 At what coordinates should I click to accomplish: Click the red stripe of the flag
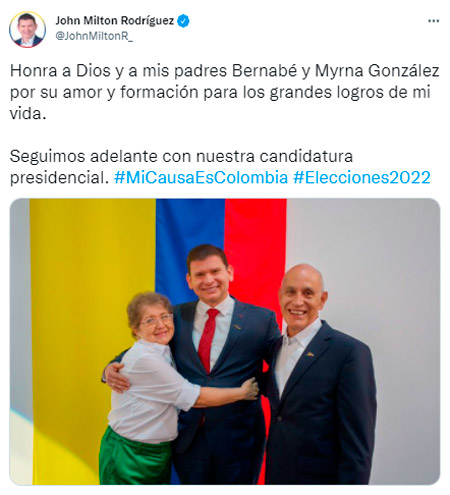255,240
